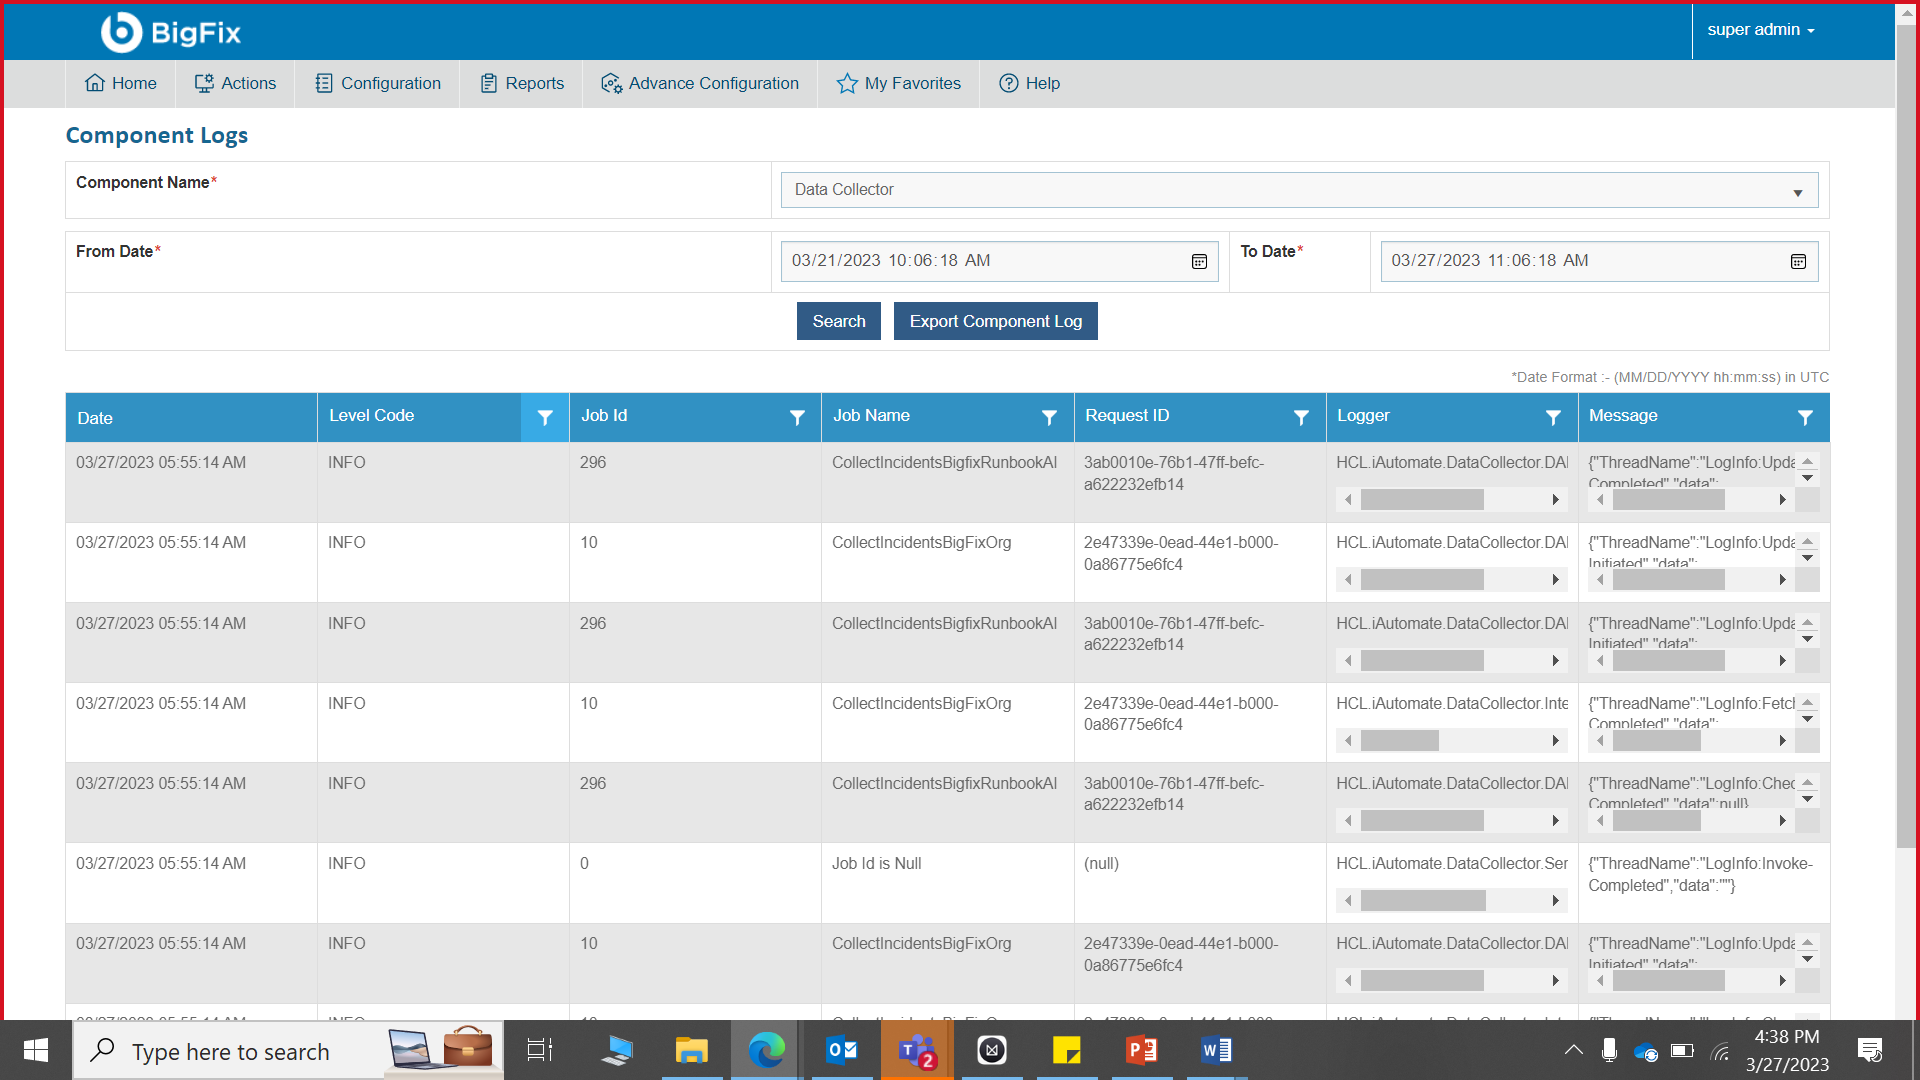
Task: Expand the Component Name dropdown
Action: tap(1797, 192)
